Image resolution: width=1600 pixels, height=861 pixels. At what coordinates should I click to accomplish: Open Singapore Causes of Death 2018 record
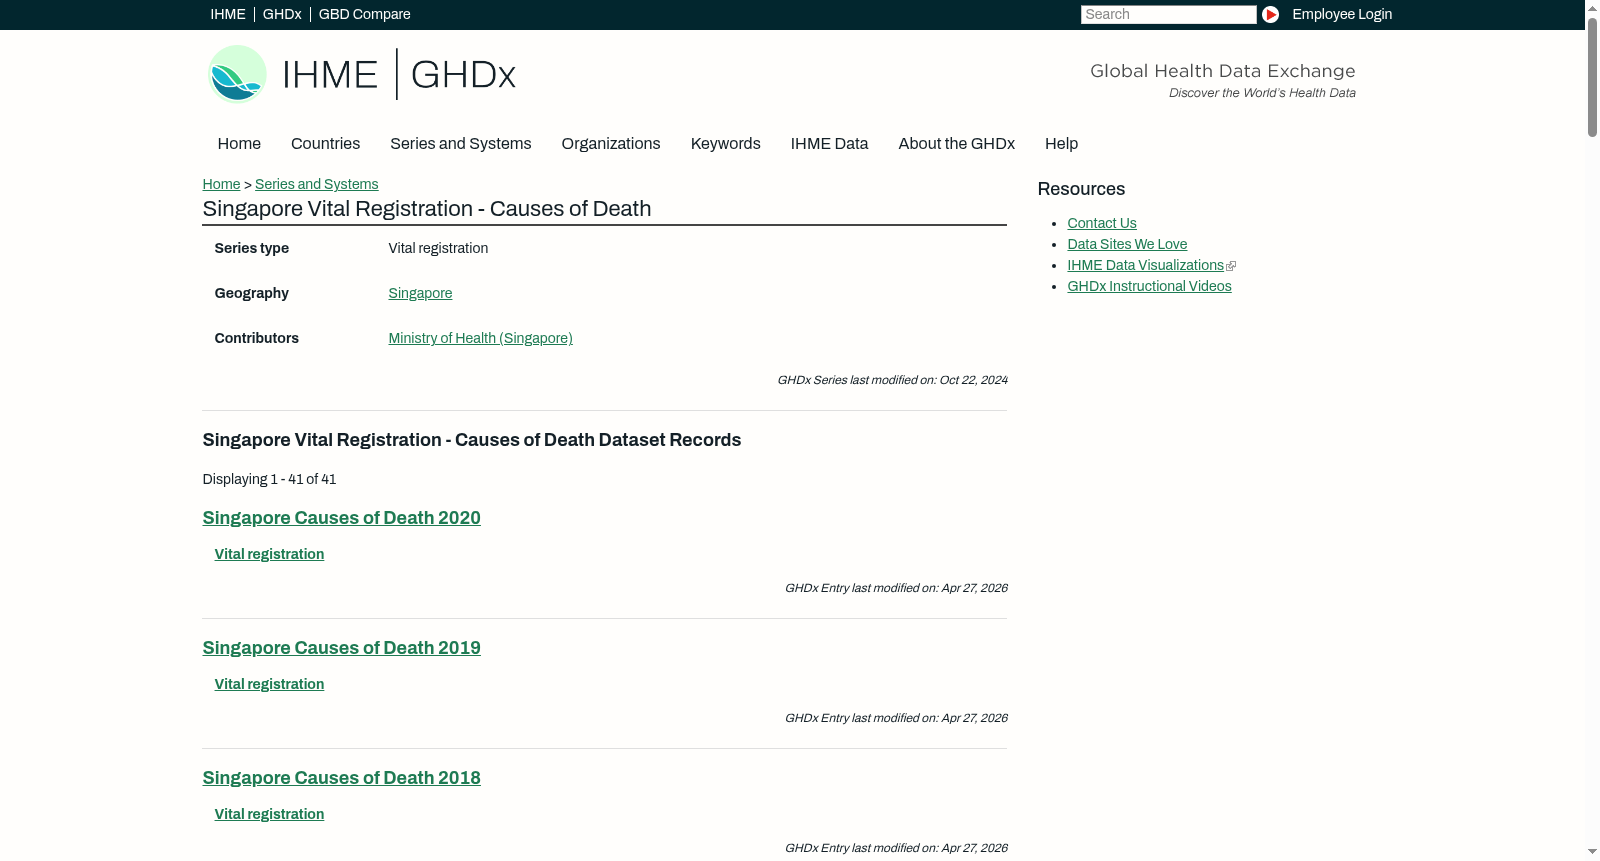point(341,778)
